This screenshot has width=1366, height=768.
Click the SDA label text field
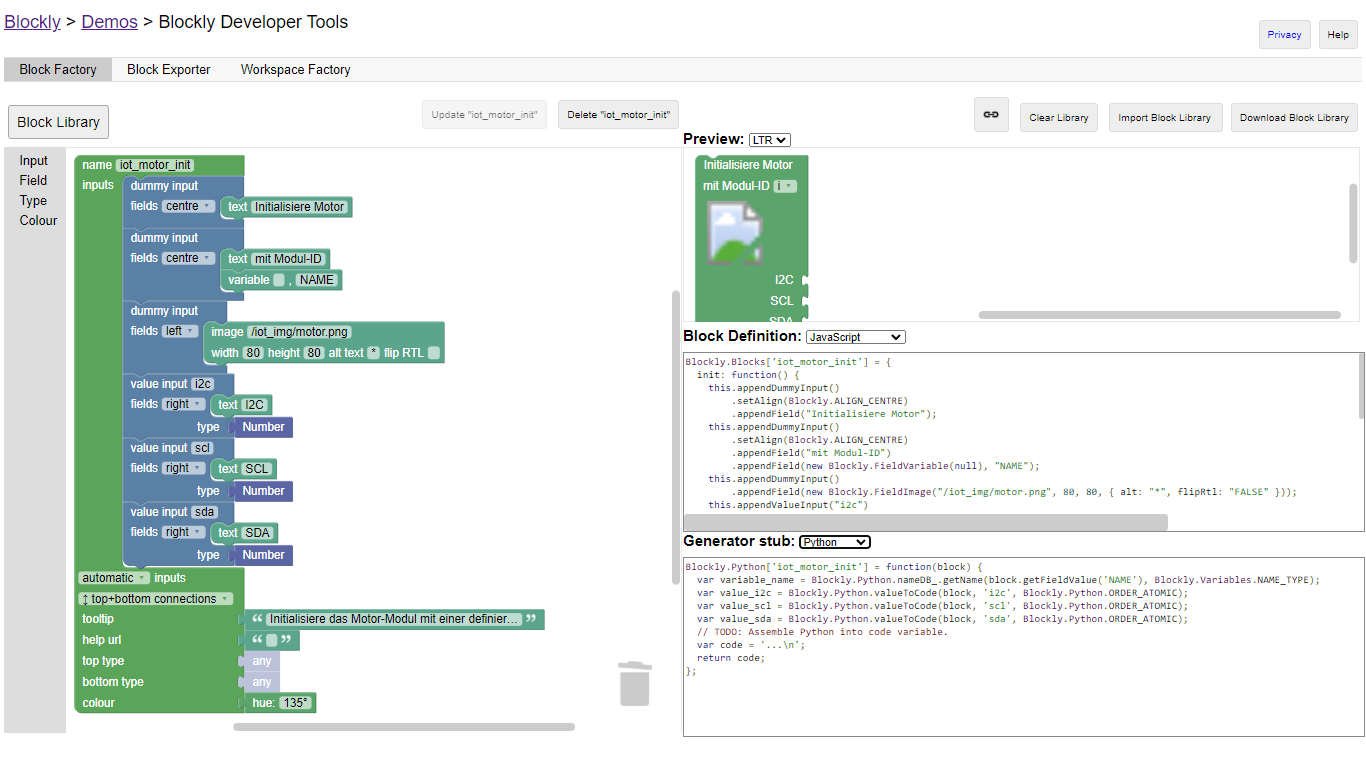[x=258, y=533]
